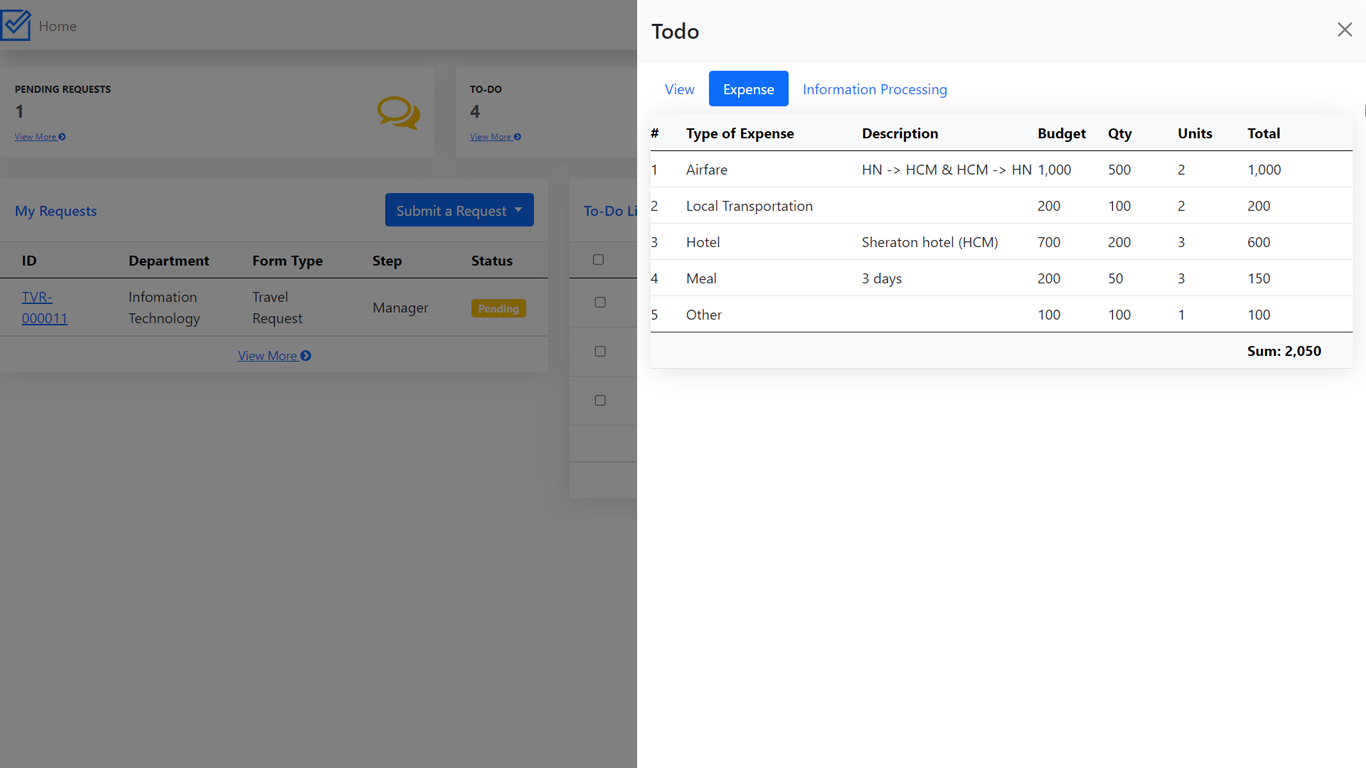Image resolution: width=1366 pixels, height=768 pixels.
Task: Check the second To-Do list item checkbox
Action: pyautogui.click(x=600, y=351)
